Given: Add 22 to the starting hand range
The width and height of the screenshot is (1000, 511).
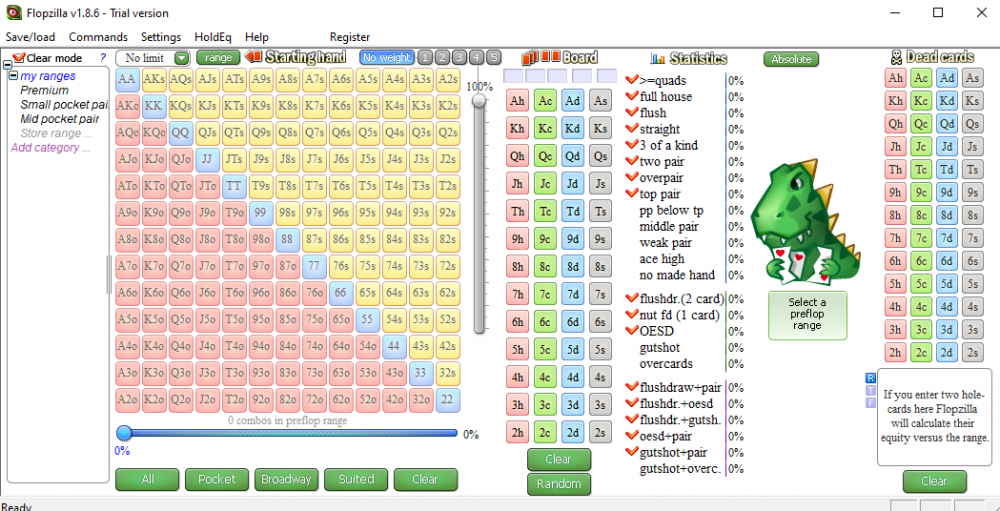Looking at the screenshot, I should (x=448, y=401).
